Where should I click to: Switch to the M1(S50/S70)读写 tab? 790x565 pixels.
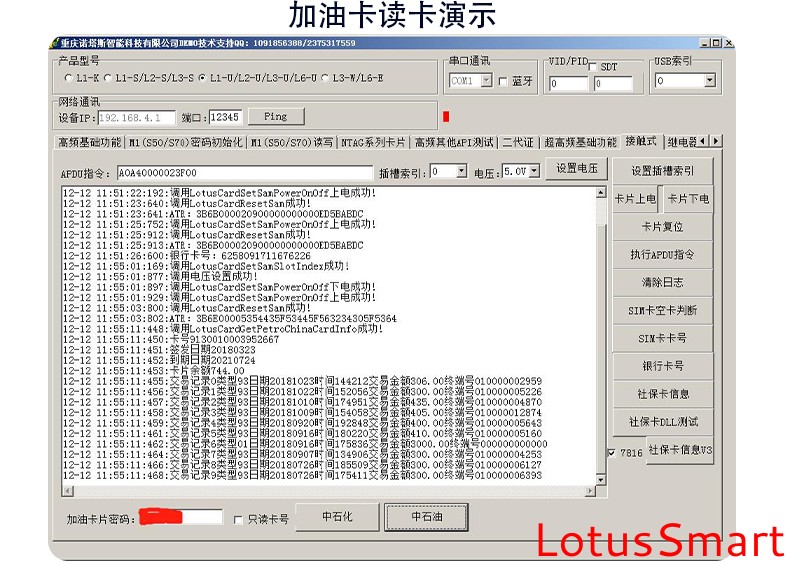coord(292,143)
